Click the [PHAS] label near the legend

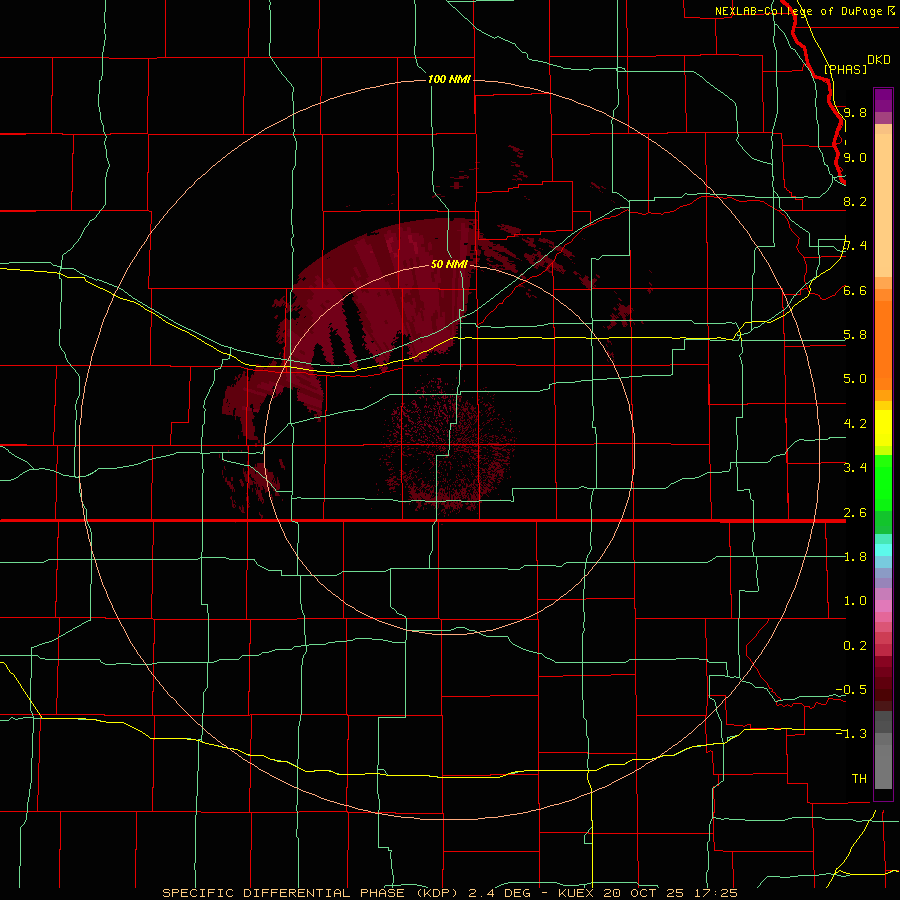845,69
